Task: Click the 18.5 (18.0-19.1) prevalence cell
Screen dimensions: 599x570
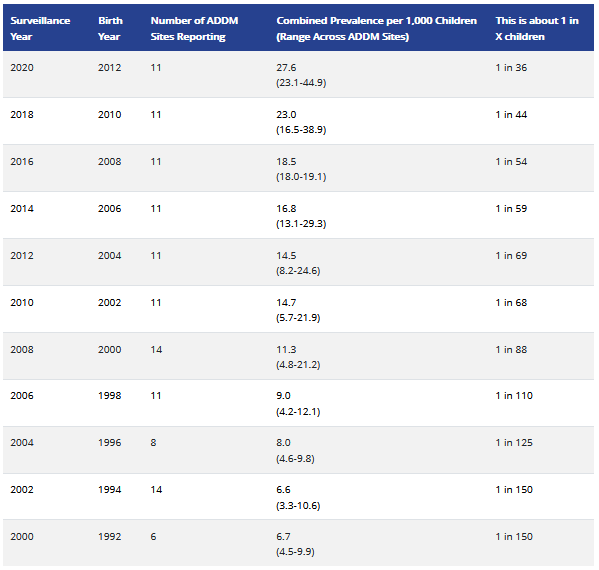Action: tap(301, 169)
